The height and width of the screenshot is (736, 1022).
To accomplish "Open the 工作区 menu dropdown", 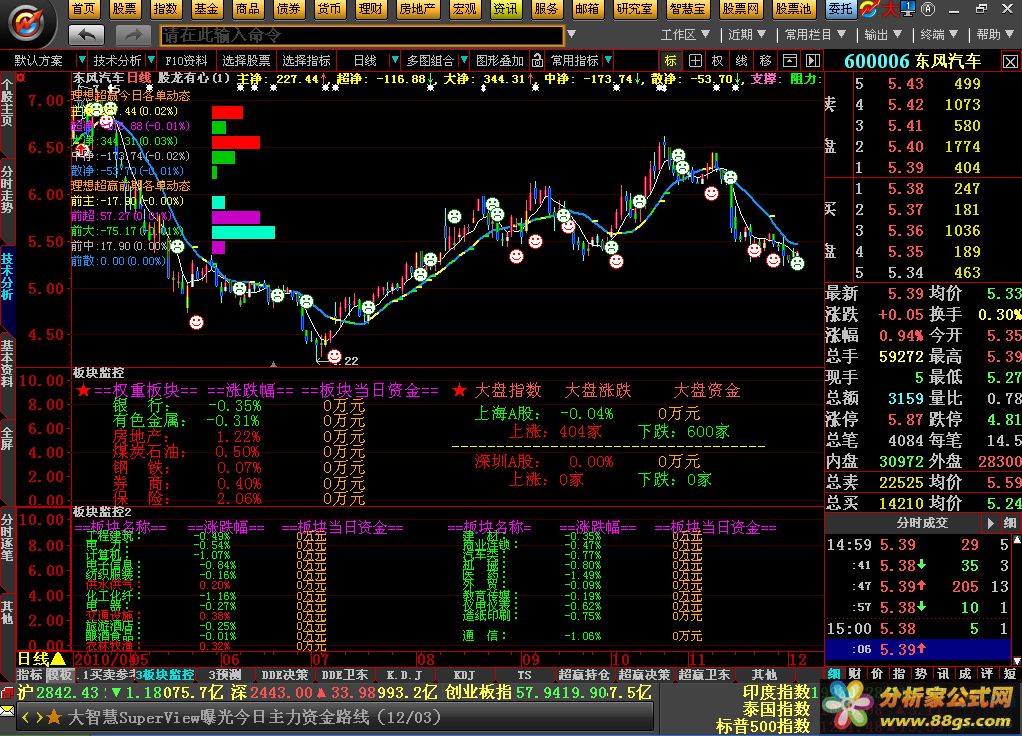I will [685, 35].
